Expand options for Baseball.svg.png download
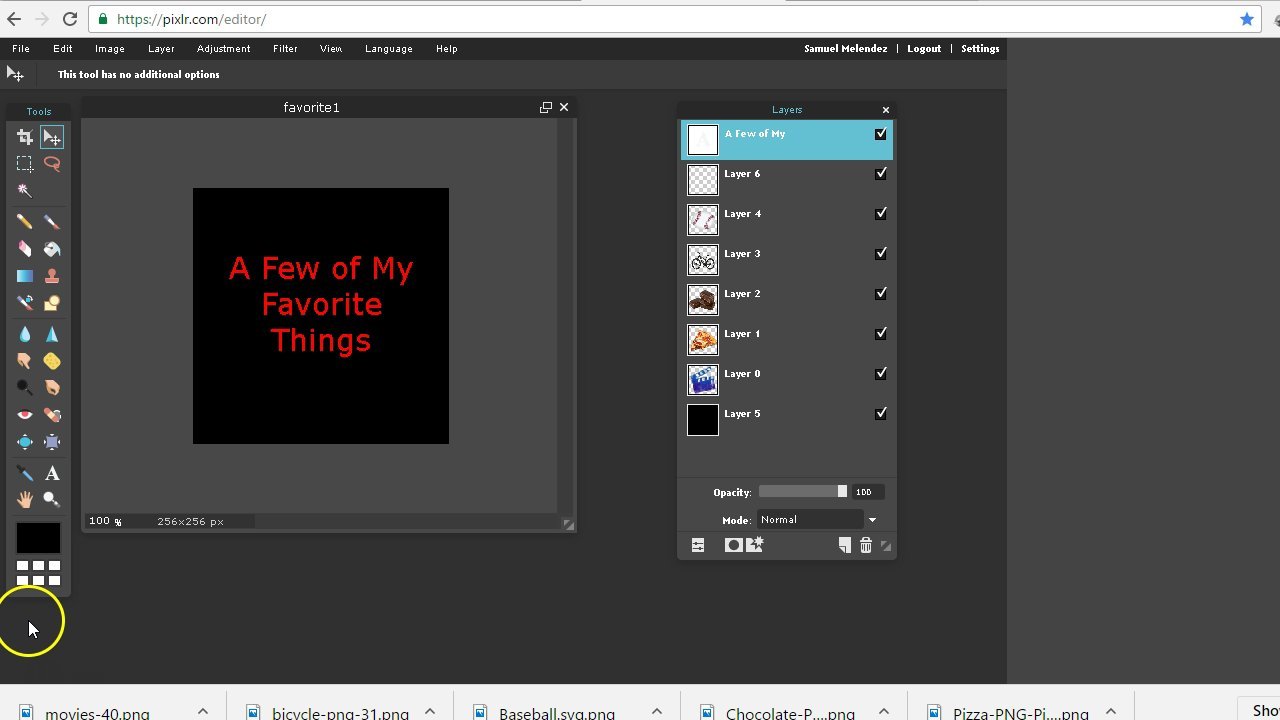The image size is (1280, 720). [x=657, y=712]
